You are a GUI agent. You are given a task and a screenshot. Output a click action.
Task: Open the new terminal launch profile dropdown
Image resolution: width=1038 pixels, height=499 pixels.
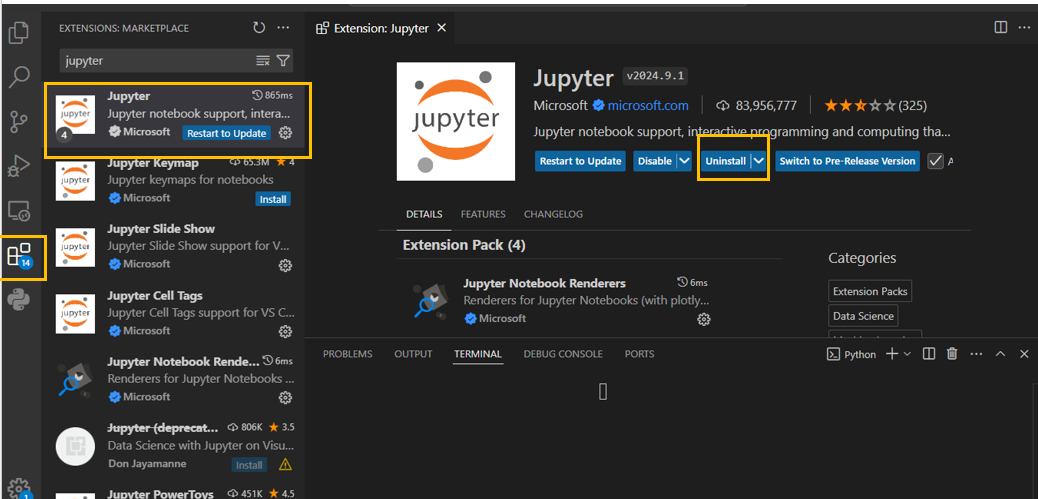point(908,354)
